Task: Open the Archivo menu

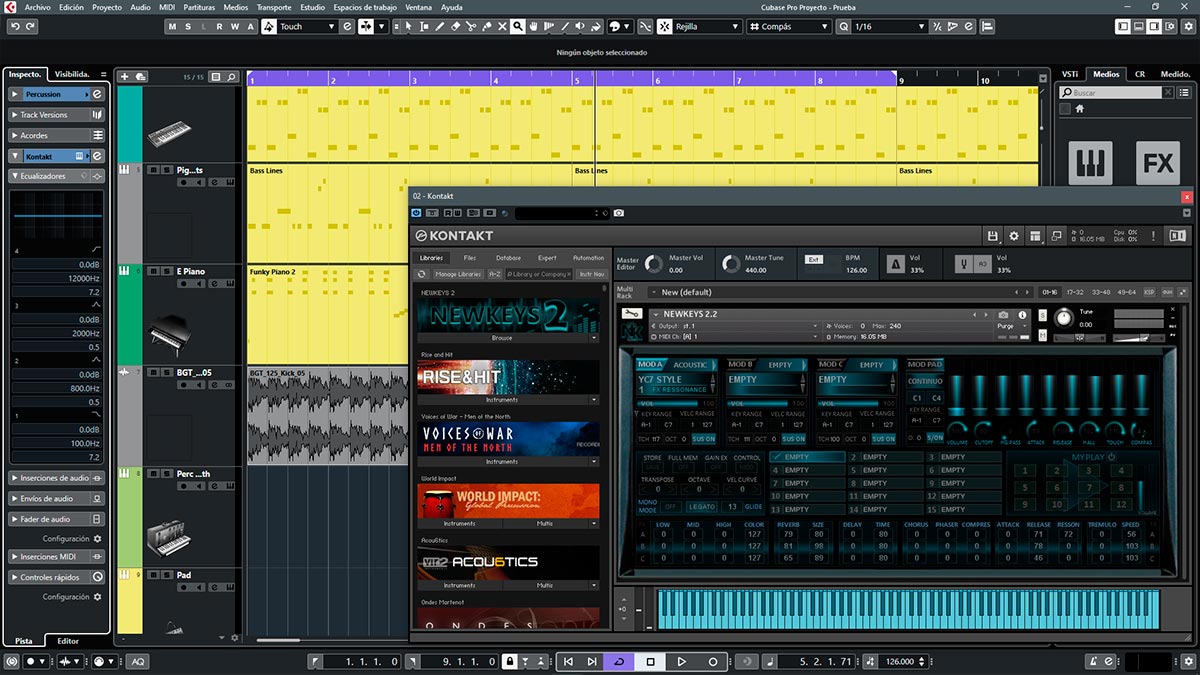Action: (38, 7)
